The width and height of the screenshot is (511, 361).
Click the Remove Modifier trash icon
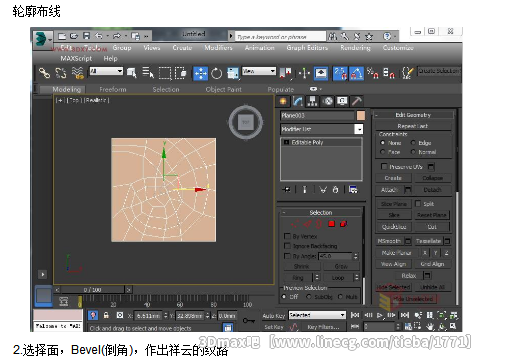tap(335, 190)
